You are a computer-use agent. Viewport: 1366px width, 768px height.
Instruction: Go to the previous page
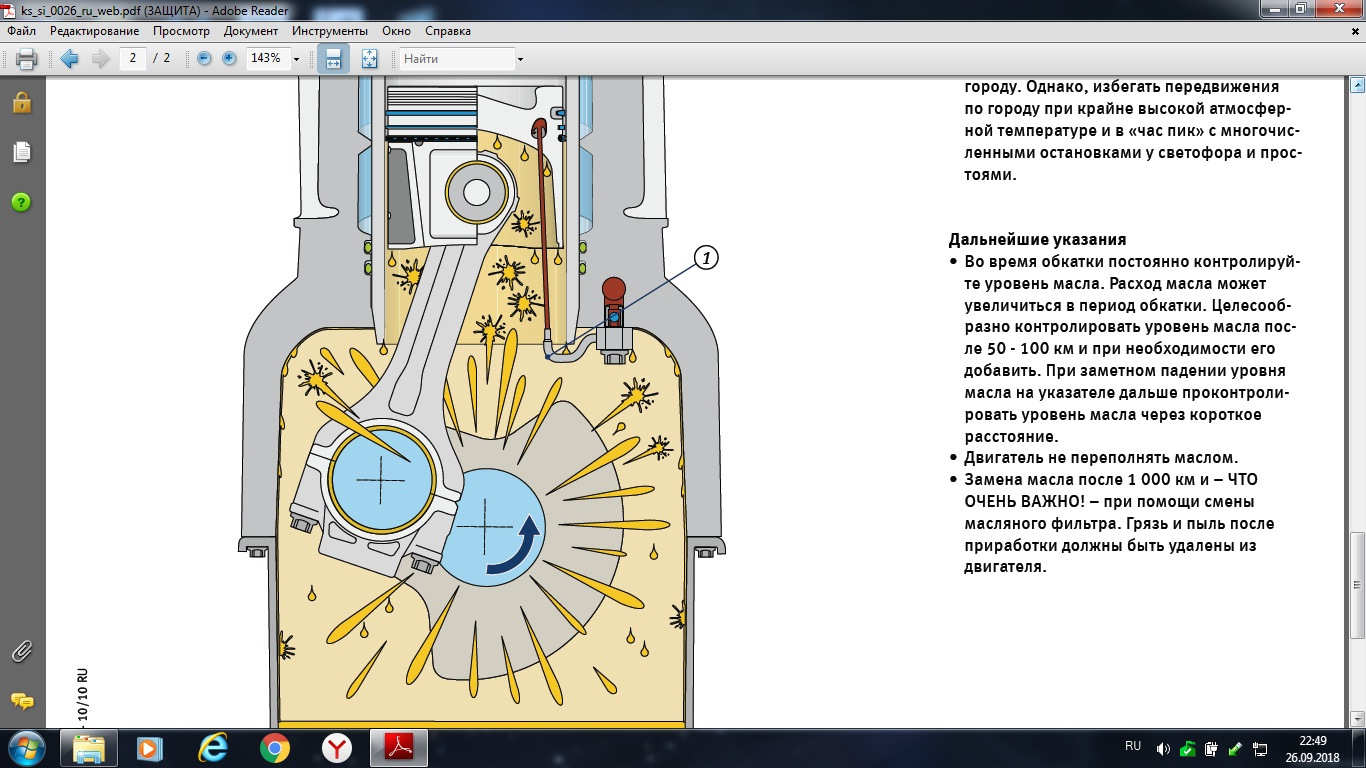click(x=69, y=59)
